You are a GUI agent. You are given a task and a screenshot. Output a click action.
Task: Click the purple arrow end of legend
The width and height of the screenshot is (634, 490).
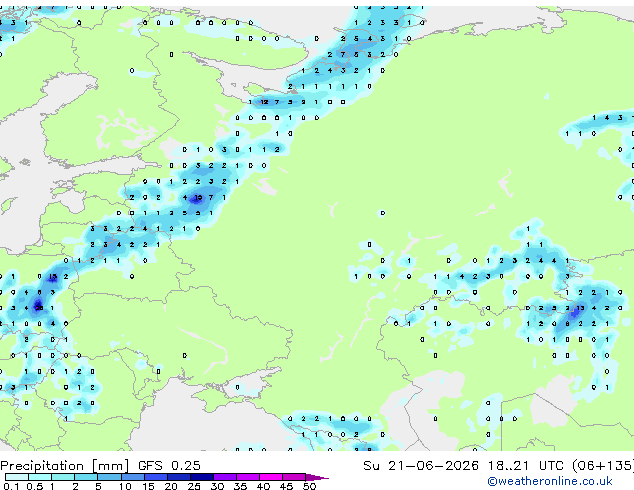tap(317, 477)
